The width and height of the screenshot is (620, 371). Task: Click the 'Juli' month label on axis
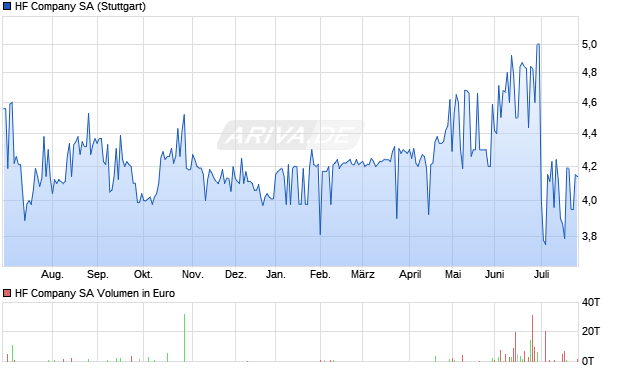coord(542,274)
